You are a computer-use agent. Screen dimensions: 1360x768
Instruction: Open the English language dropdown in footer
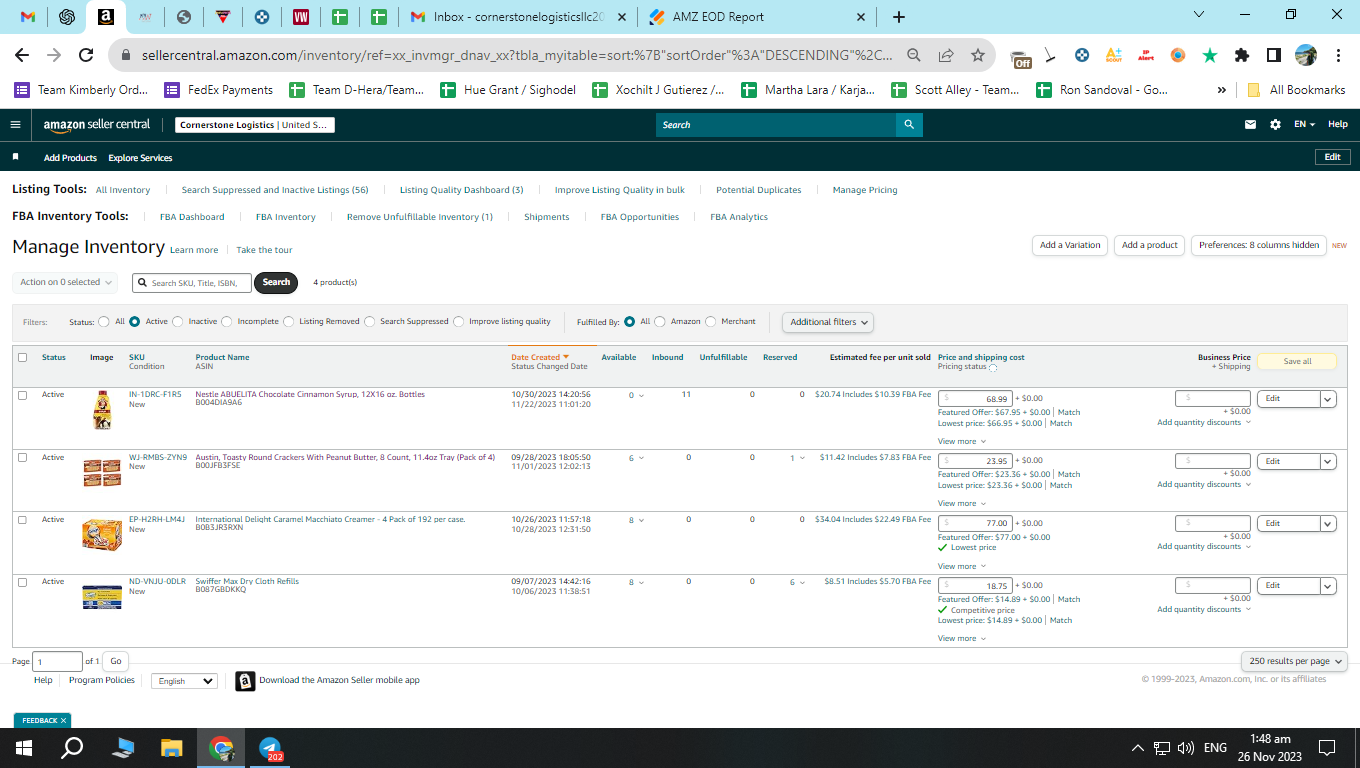pos(184,681)
